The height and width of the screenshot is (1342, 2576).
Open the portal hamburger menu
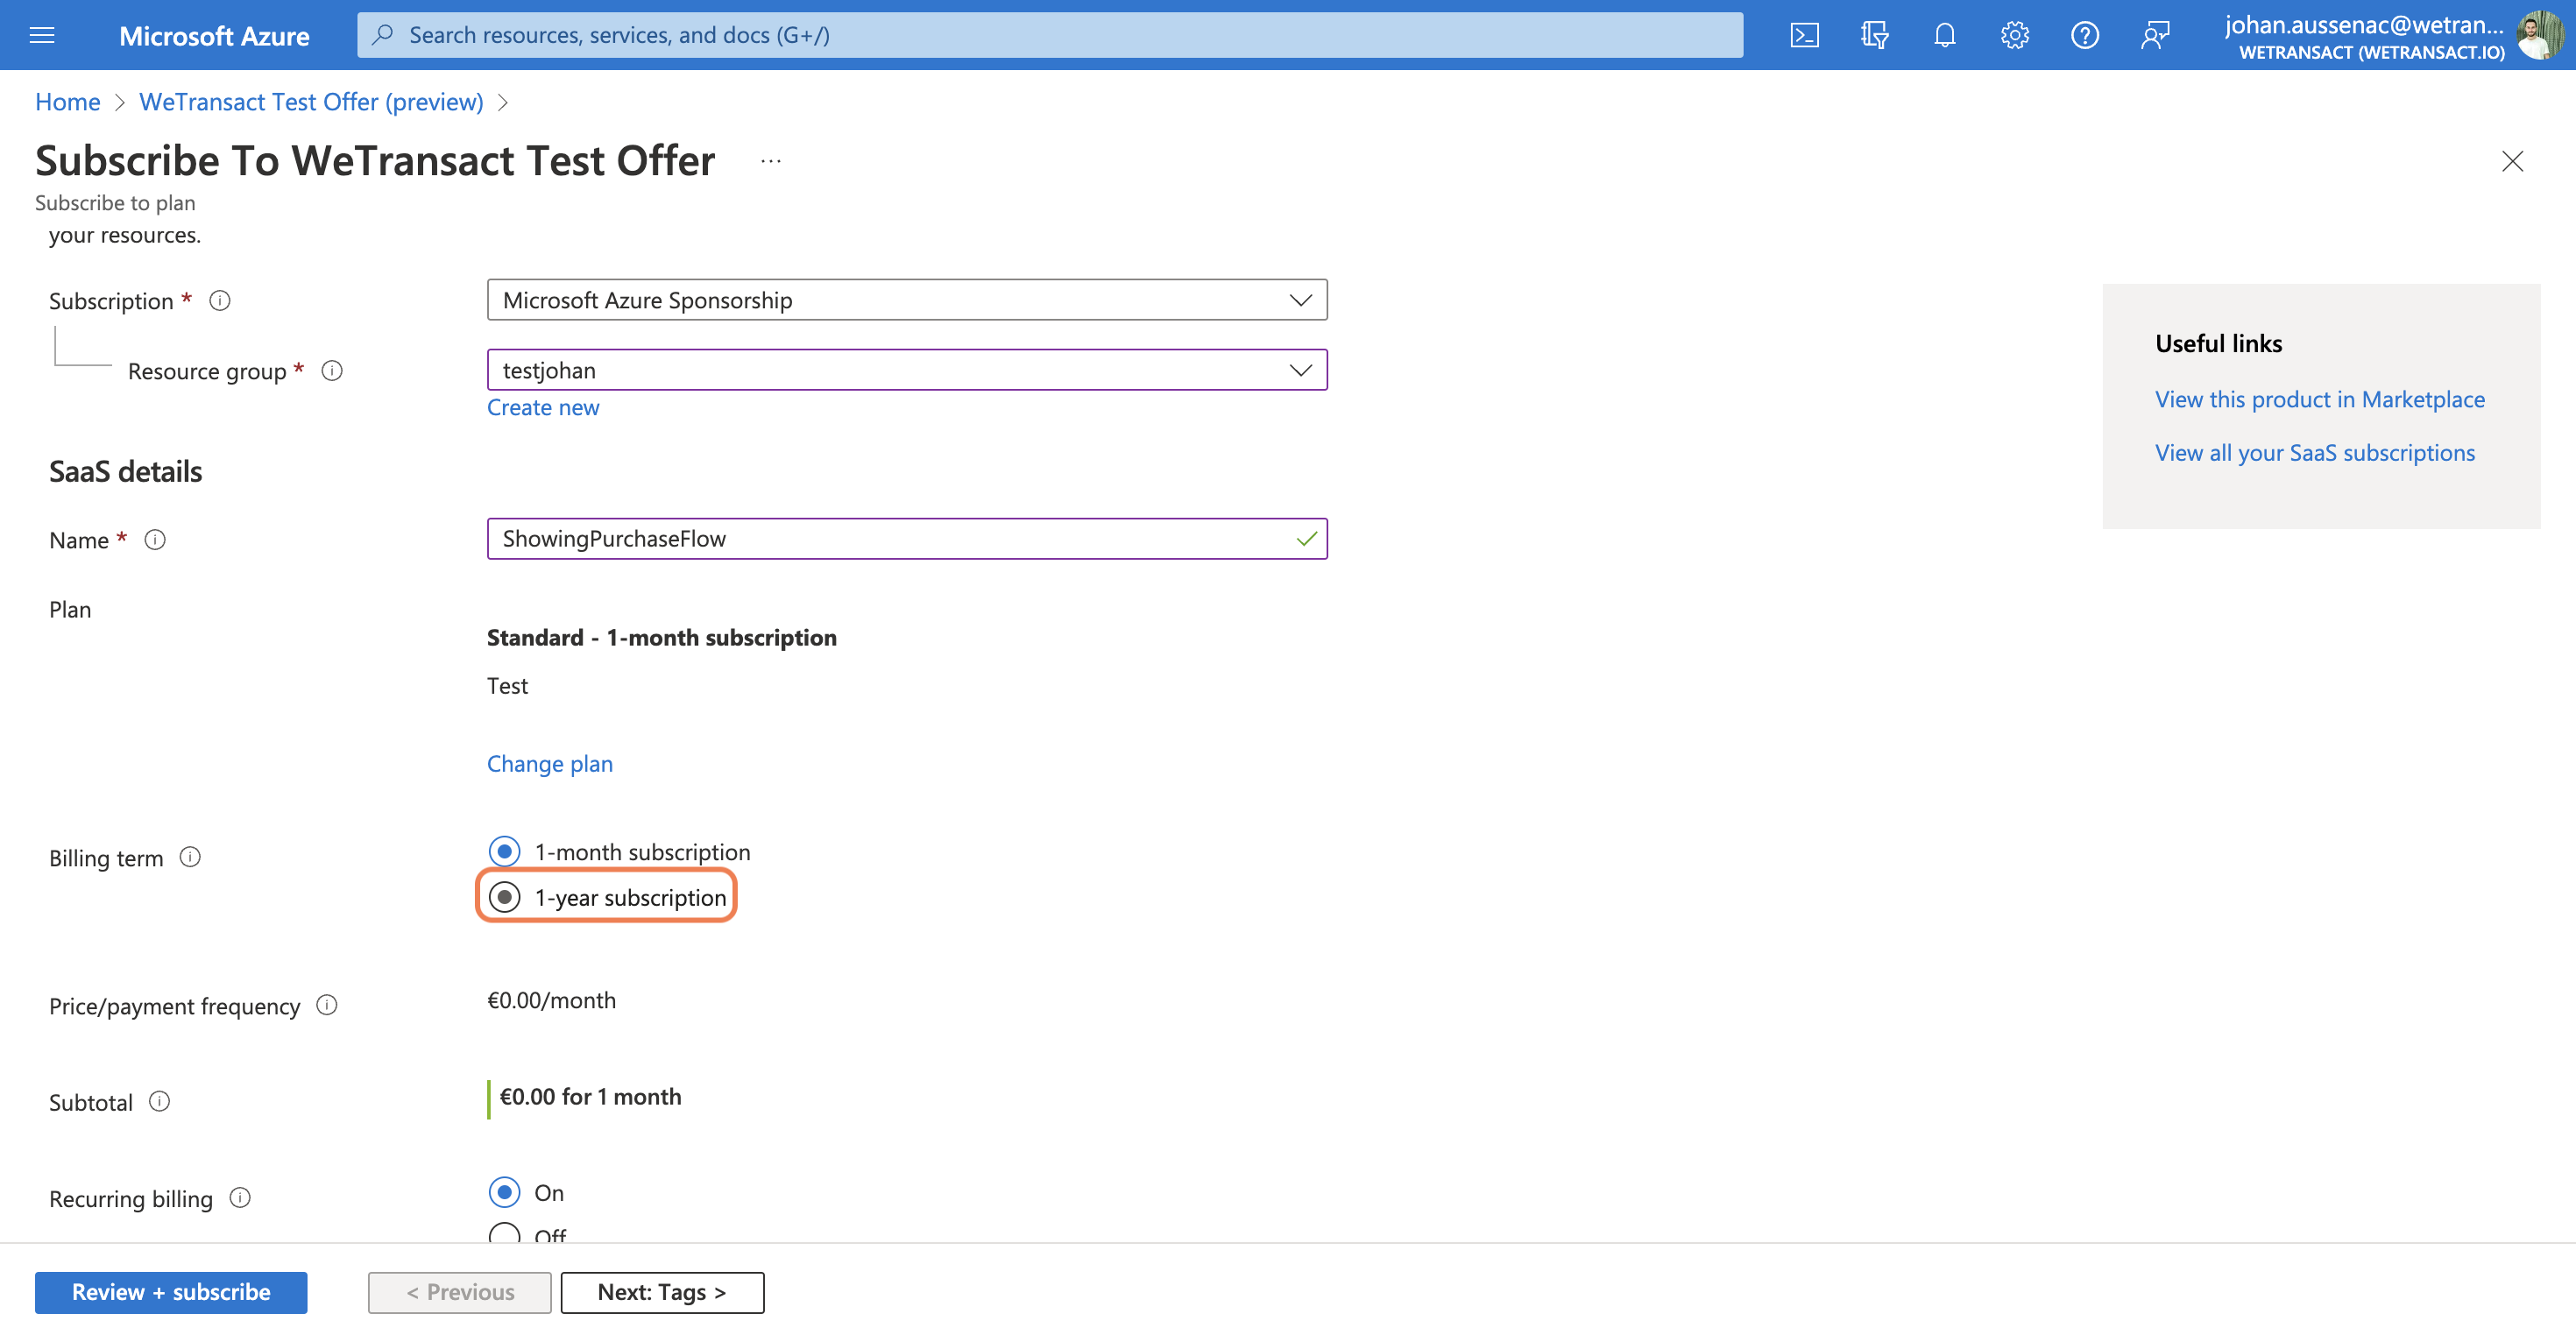pos(42,35)
